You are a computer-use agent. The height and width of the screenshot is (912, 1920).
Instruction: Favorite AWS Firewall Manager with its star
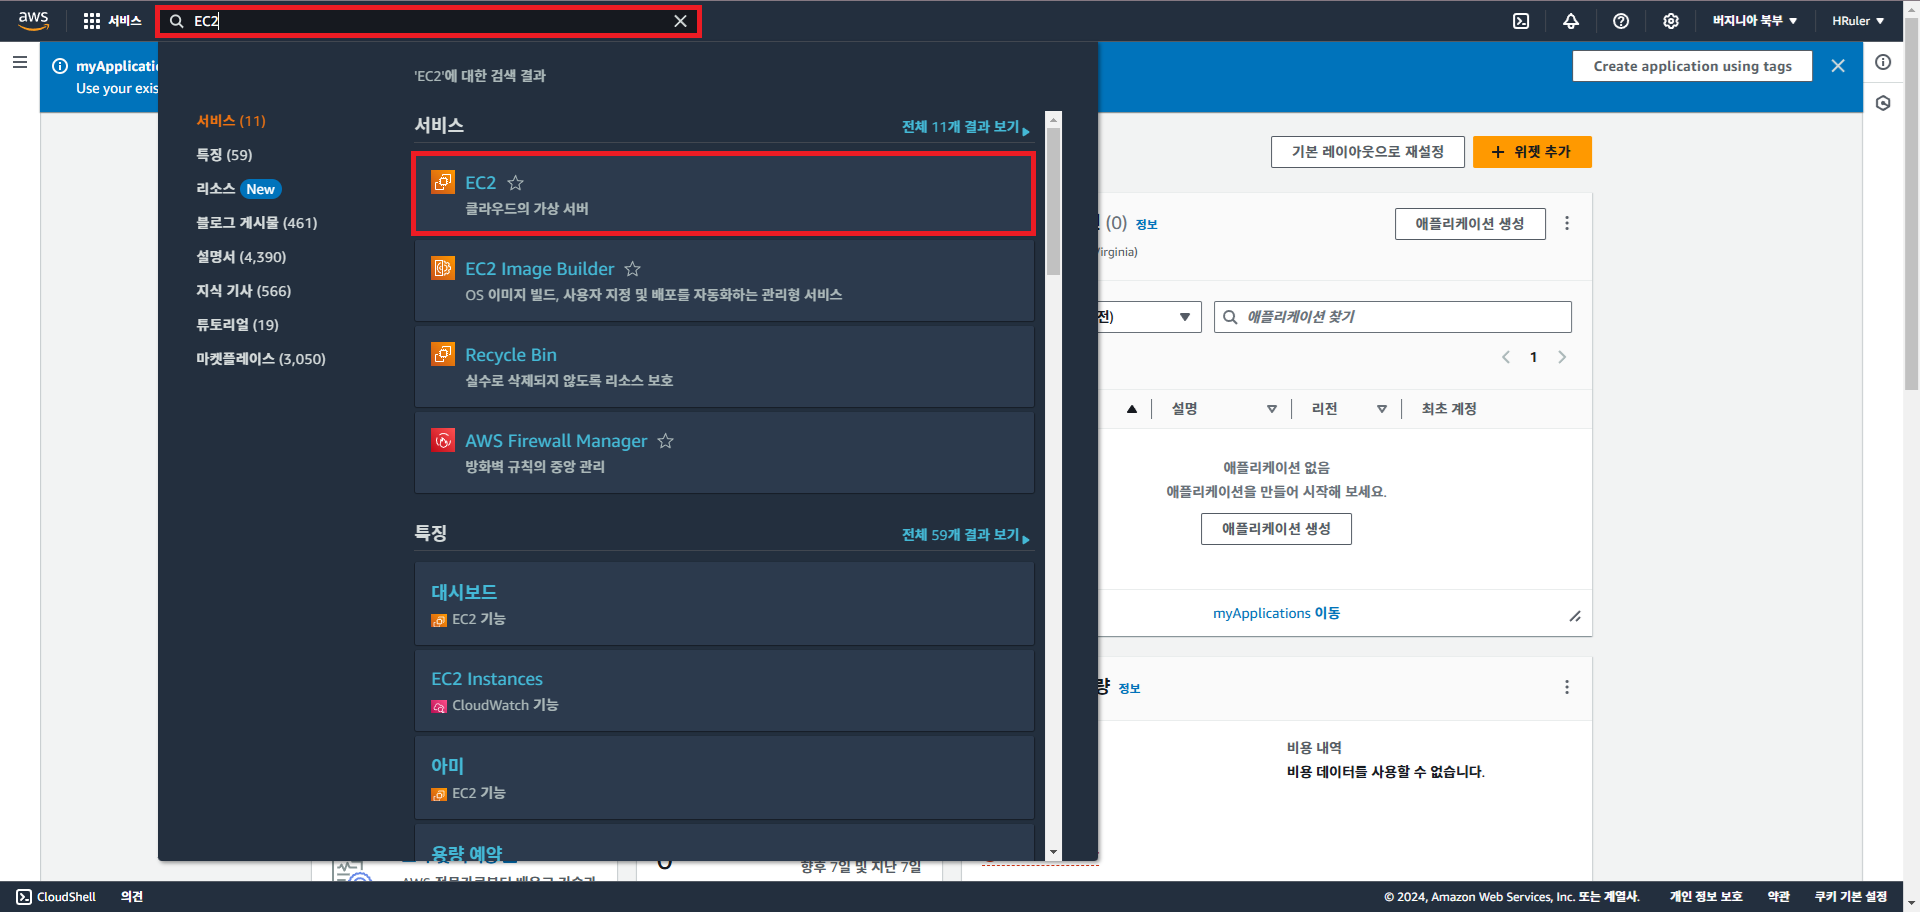click(x=666, y=441)
